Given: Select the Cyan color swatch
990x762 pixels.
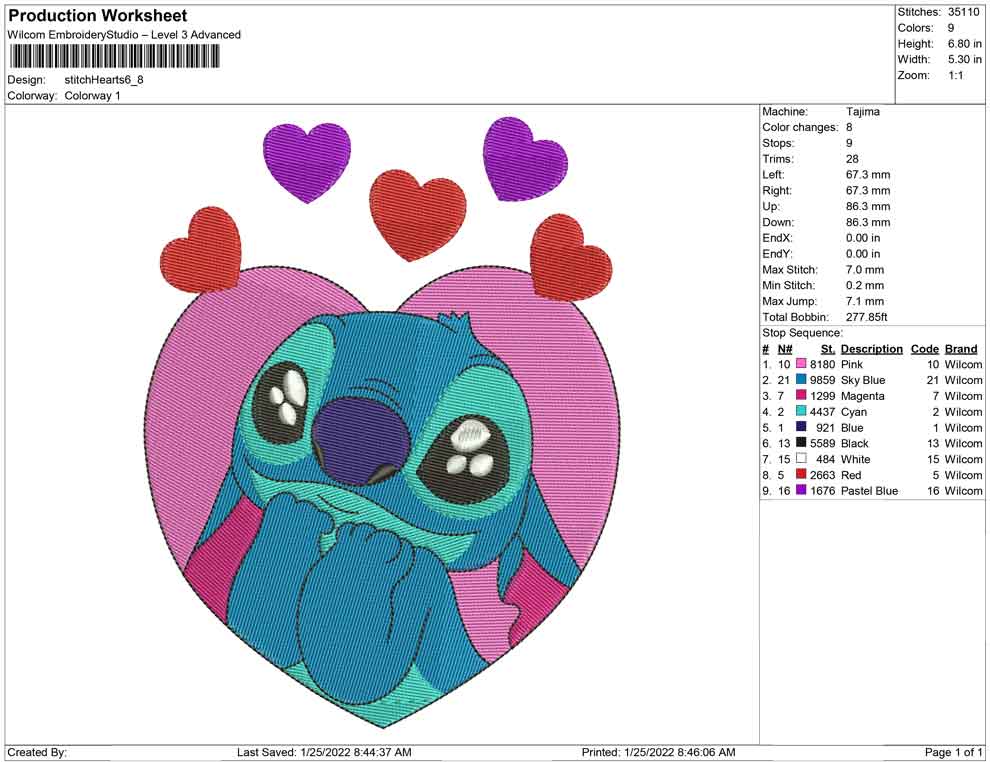Looking at the screenshot, I should tap(801, 411).
